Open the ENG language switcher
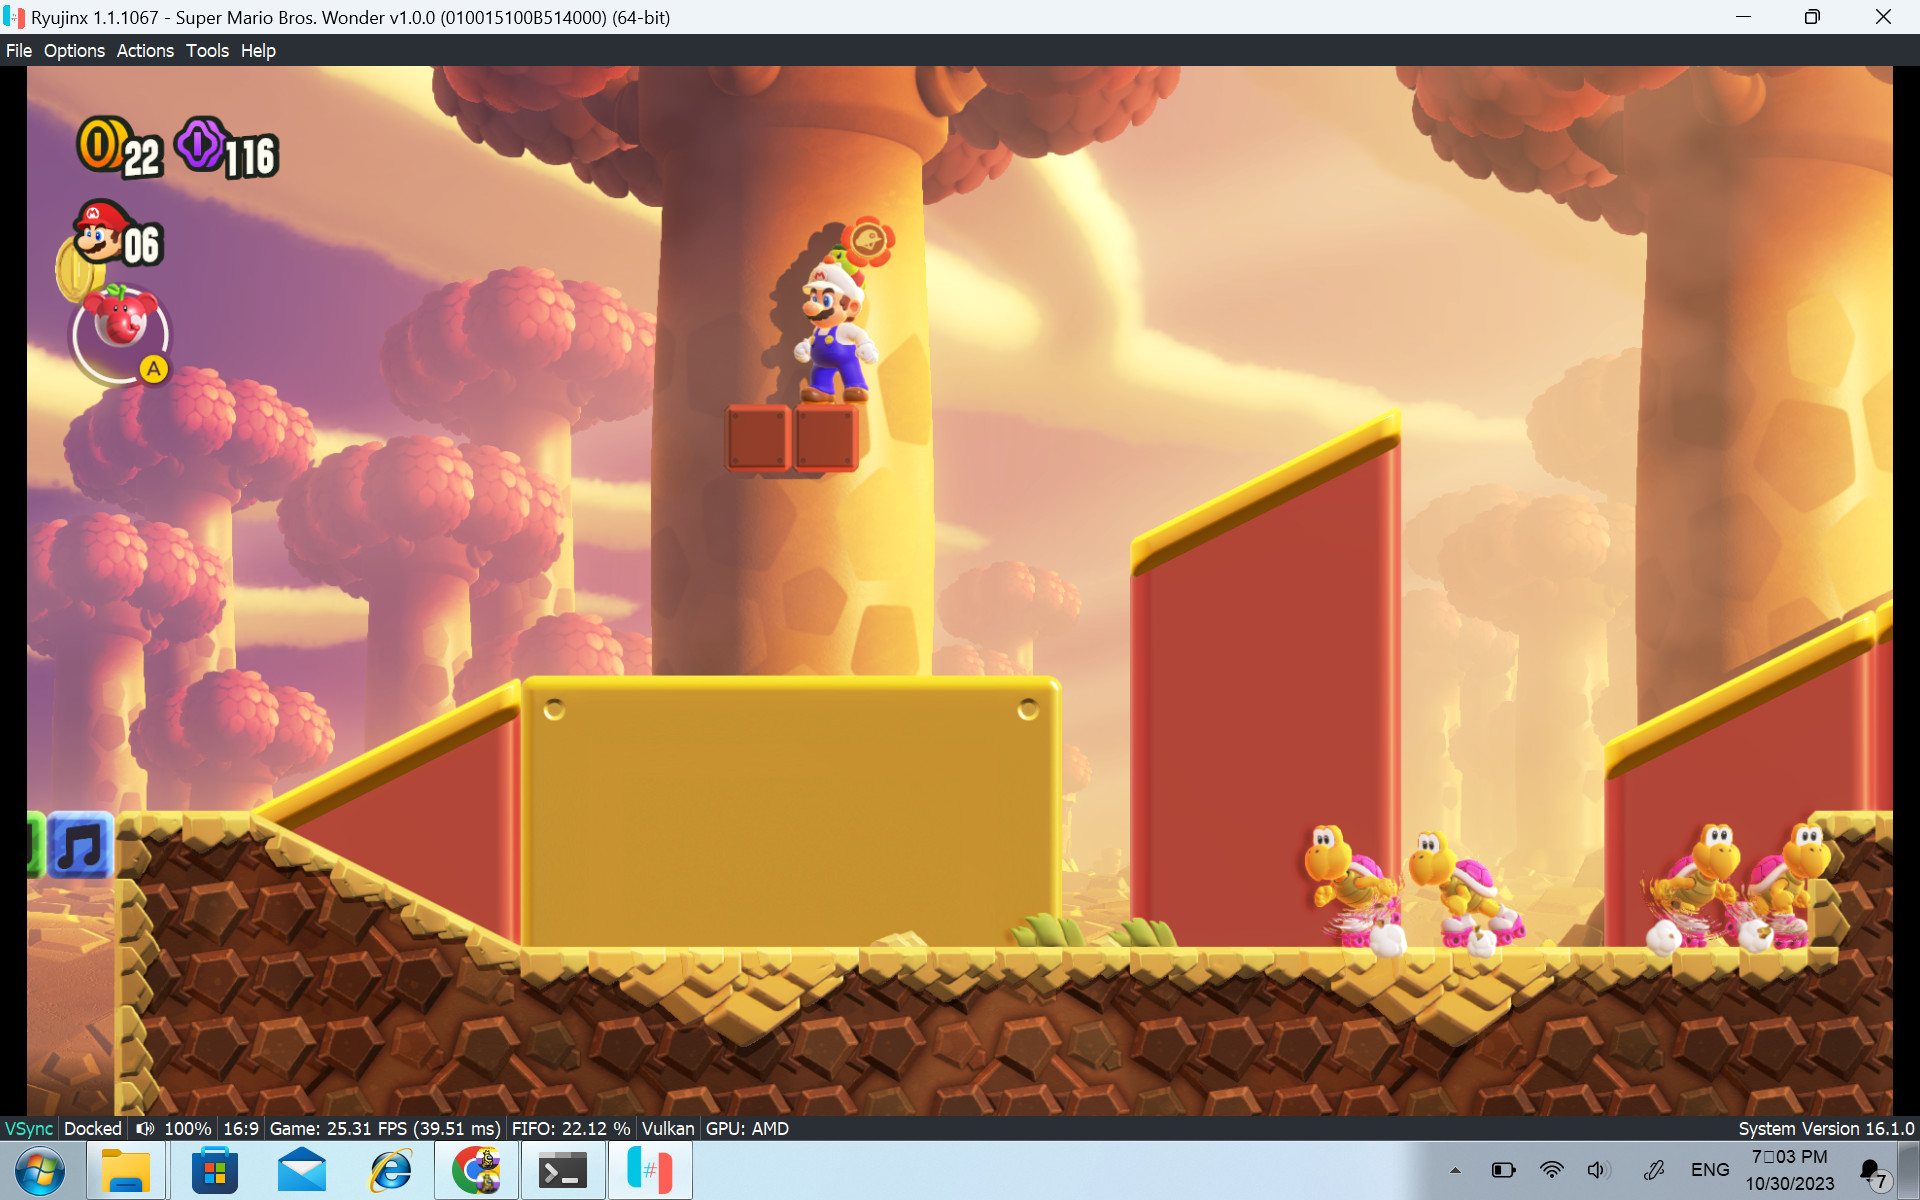 point(1711,1169)
